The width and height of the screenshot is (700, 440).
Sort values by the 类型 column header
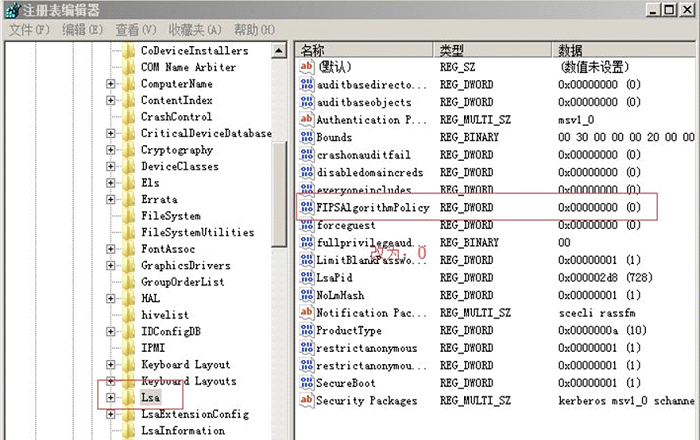[493, 50]
